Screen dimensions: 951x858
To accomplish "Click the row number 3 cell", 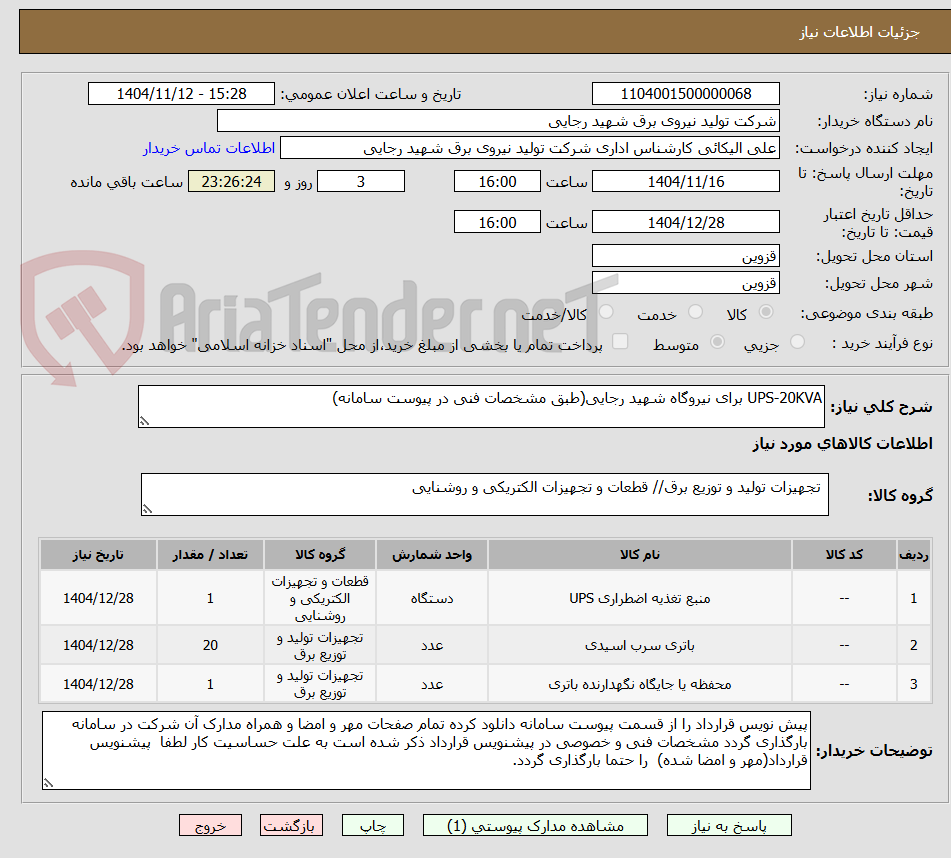I will click(913, 684).
